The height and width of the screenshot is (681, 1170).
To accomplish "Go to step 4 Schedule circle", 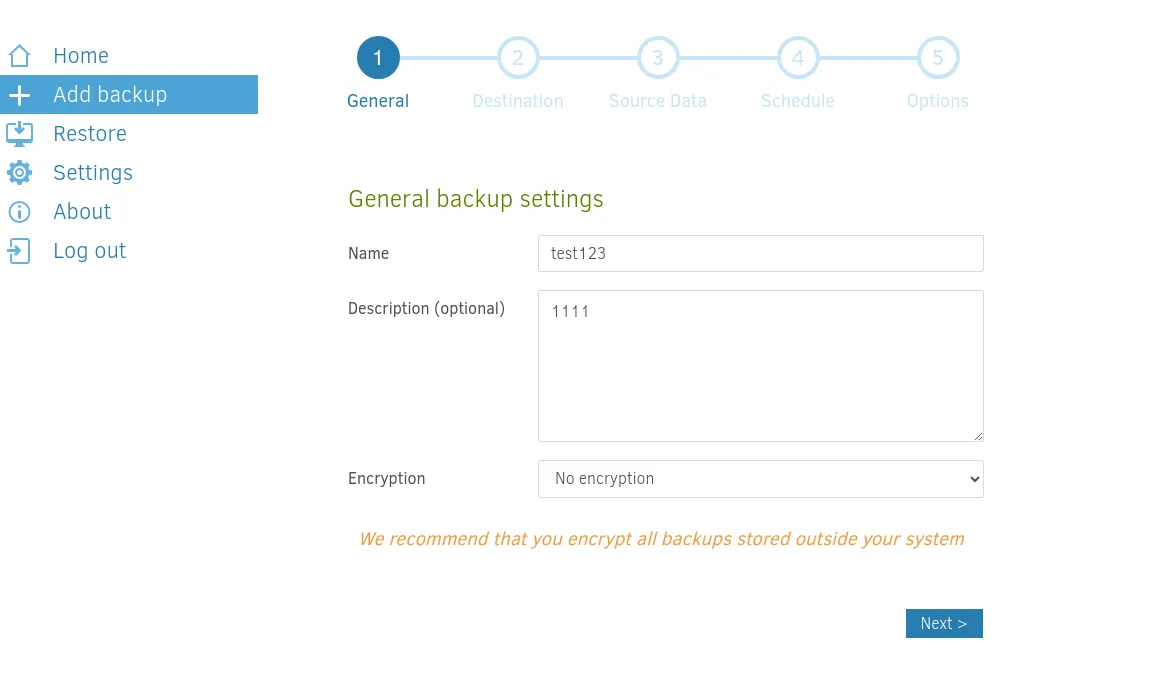I will coord(798,57).
